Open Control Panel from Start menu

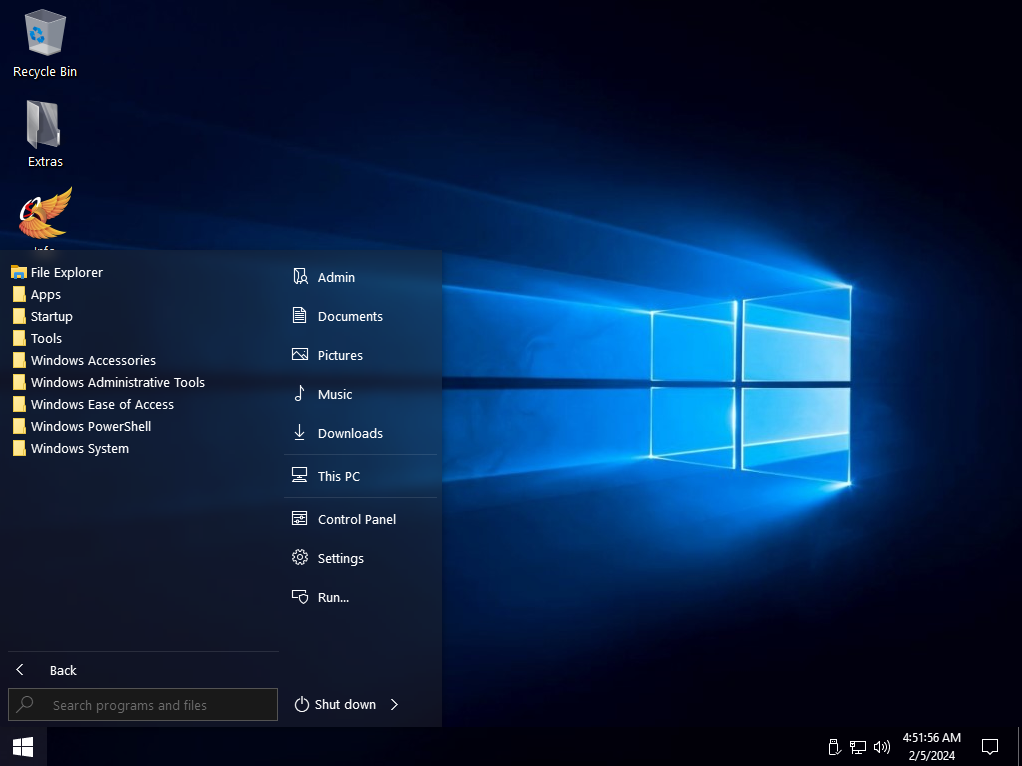(356, 519)
